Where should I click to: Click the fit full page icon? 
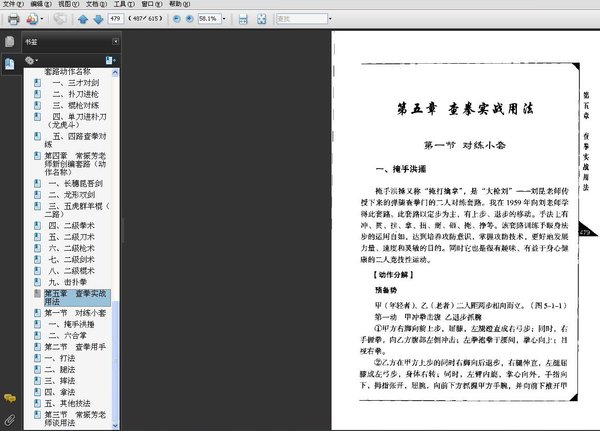coord(261,19)
